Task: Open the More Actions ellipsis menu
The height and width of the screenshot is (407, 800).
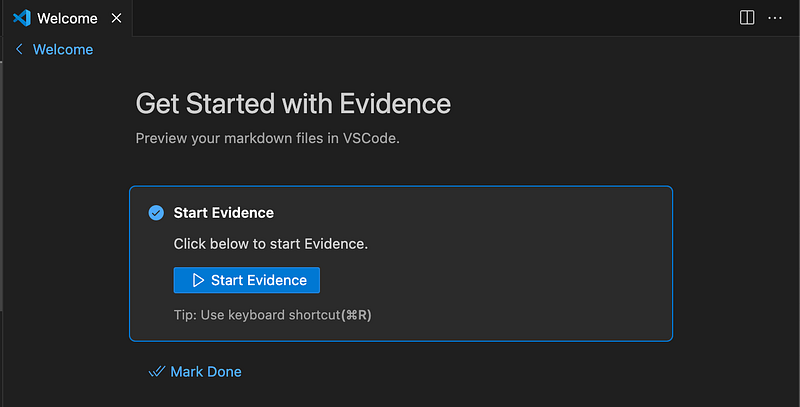Action: (774, 18)
